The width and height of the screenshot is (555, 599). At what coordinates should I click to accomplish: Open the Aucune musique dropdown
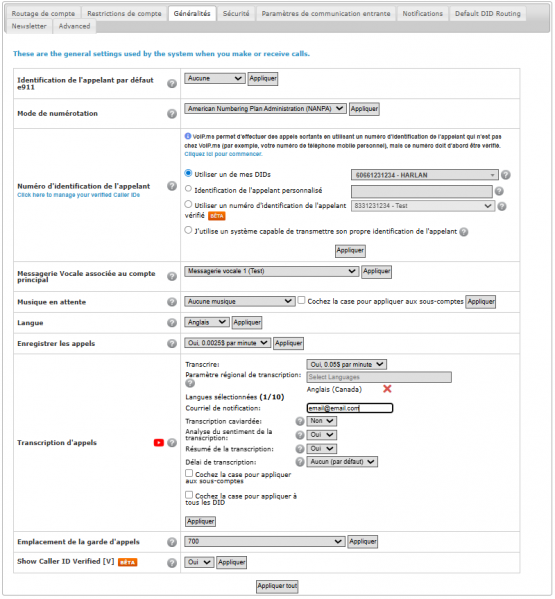point(239,301)
